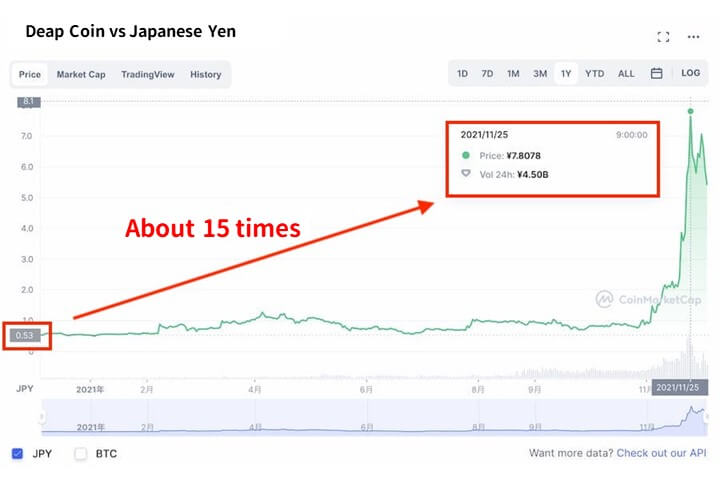Show the ALL time range
The height and width of the screenshot is (480, 720).
click(626, 74)
